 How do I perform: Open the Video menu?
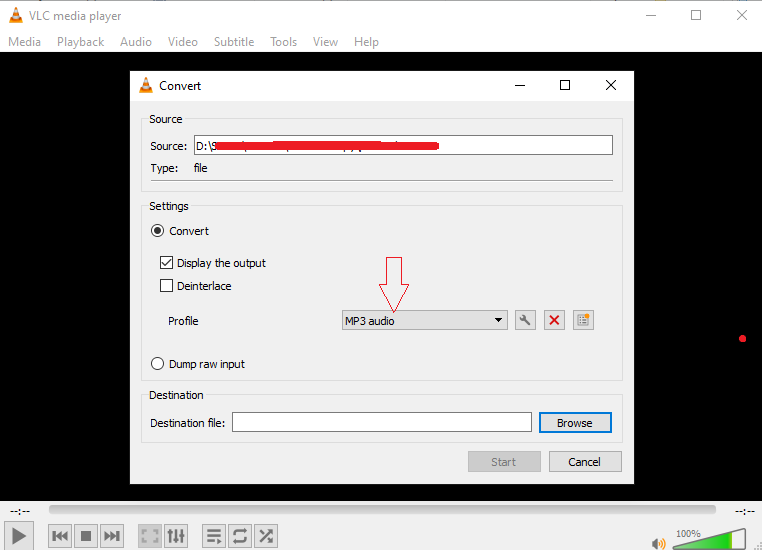pos(183,42)
